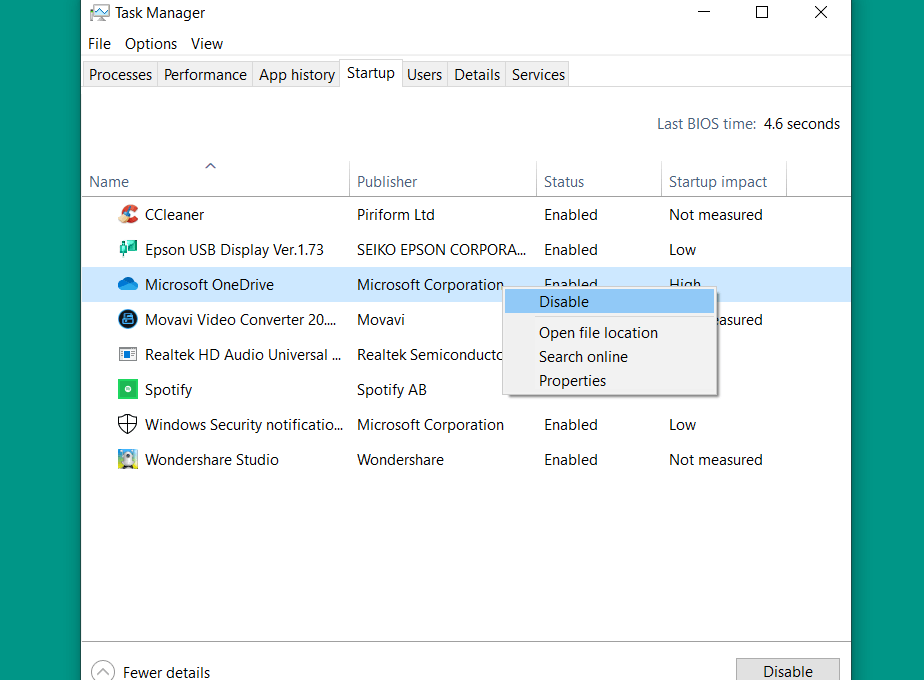Click Microsoft Corporation publisher for OneDrive
Image resolution: width=924 pixels, height=680 pixels.
430,285
